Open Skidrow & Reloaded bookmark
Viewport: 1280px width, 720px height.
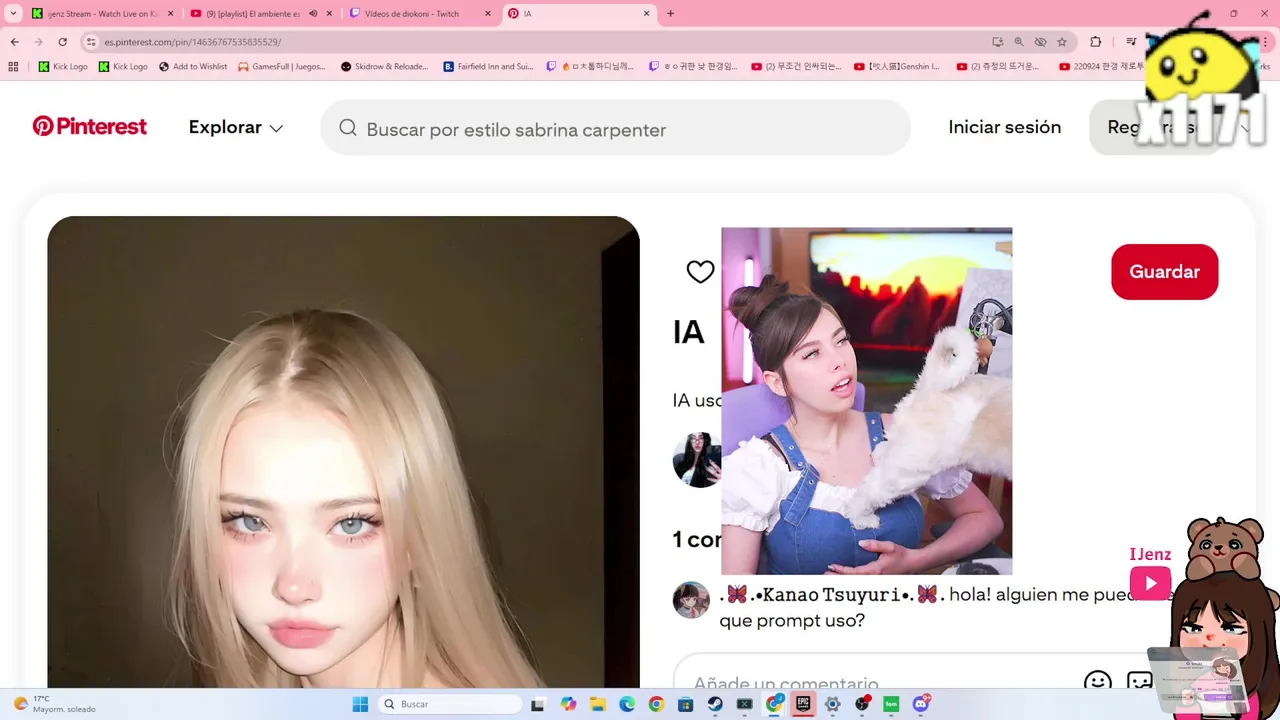point(384,67)
